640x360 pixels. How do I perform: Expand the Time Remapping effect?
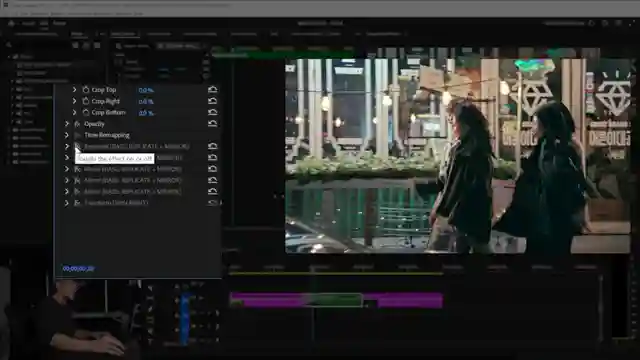pos(67,135)
